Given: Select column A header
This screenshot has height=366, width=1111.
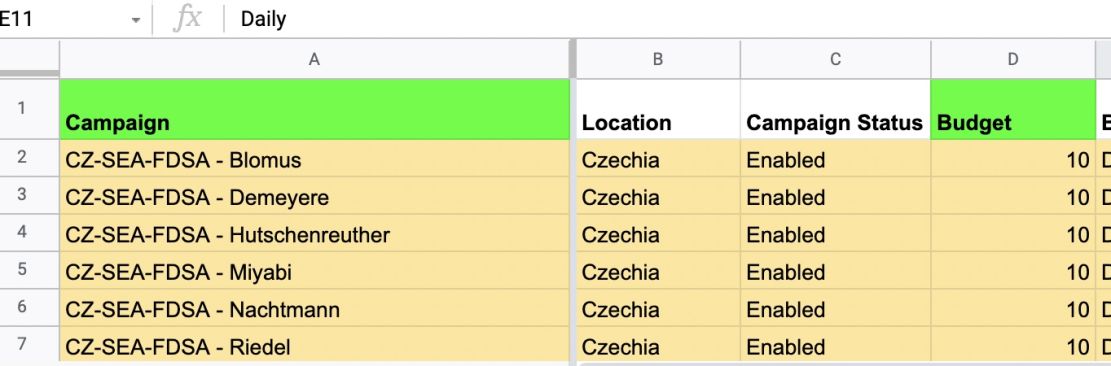Looking at the screenshot, I should (x=315, y=59).
